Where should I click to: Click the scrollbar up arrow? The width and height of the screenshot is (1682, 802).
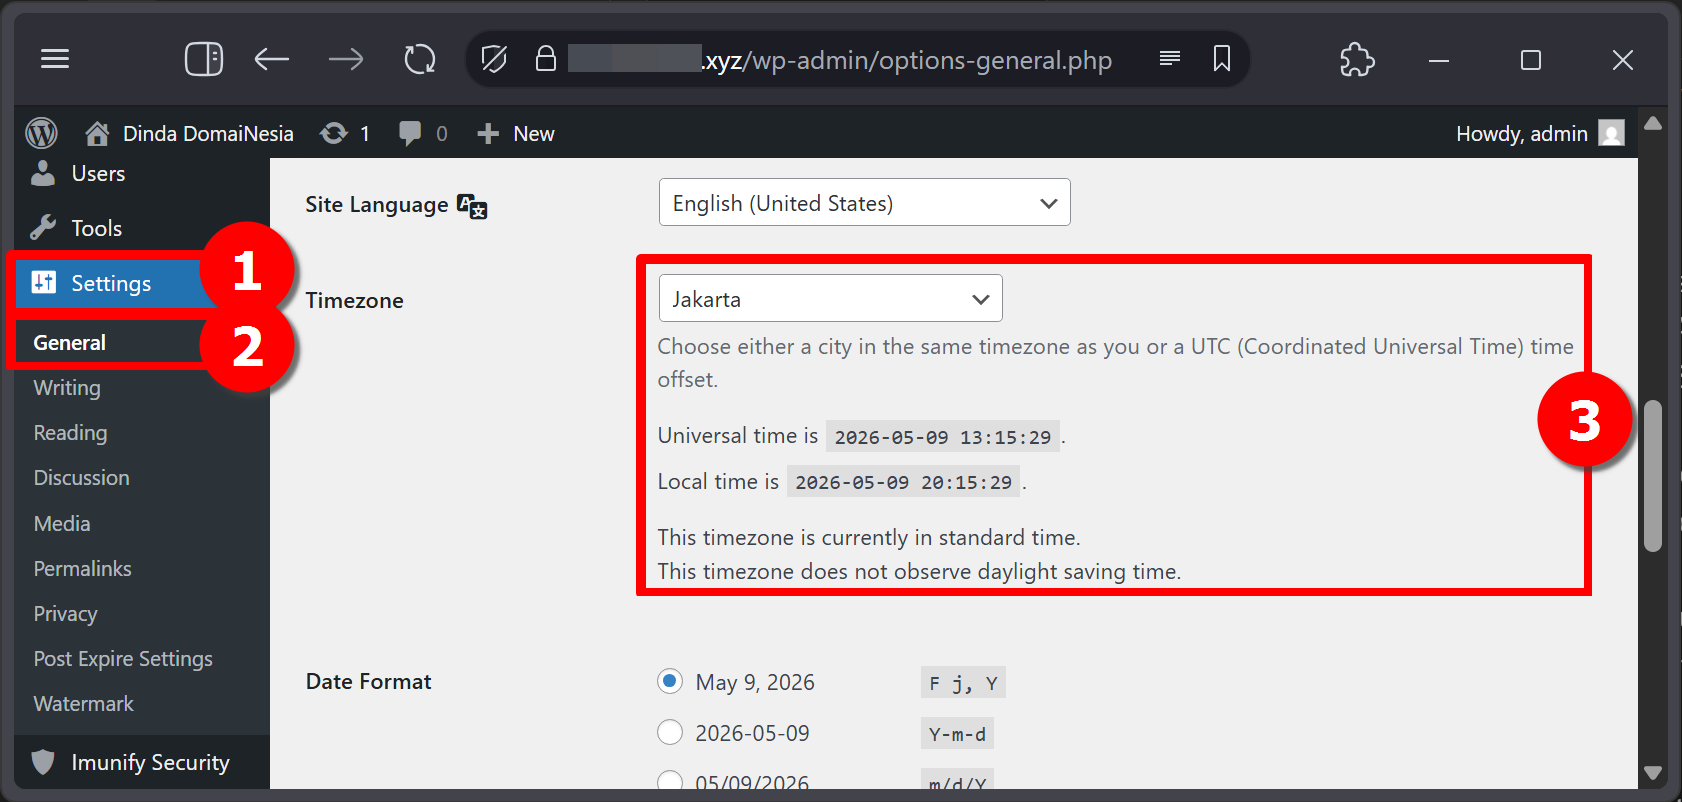pos(1653,123)
